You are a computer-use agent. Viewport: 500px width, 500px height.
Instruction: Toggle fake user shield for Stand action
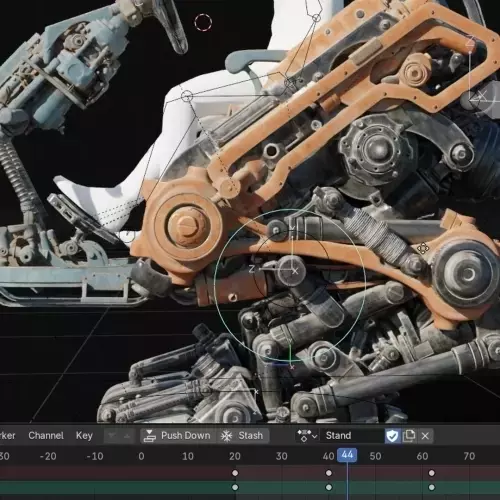coord(392,436)
